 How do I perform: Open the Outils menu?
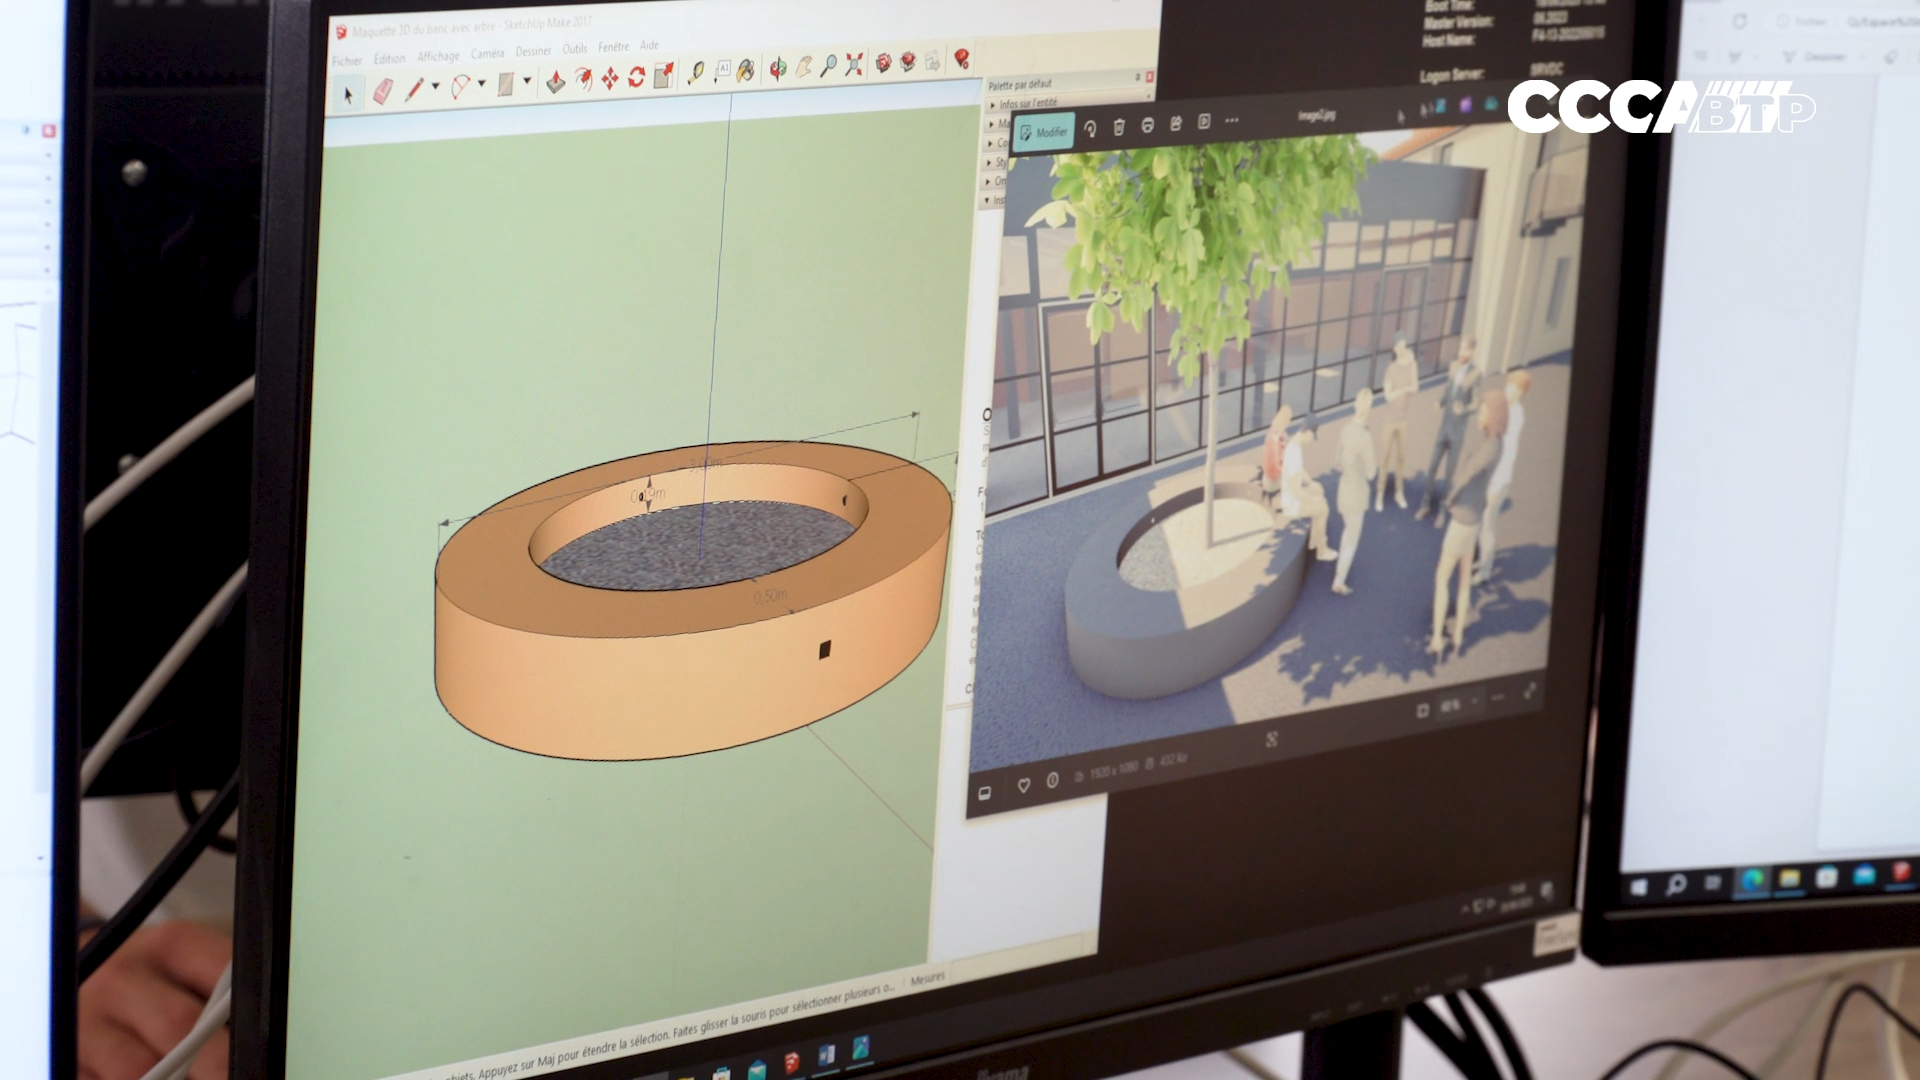575,48
